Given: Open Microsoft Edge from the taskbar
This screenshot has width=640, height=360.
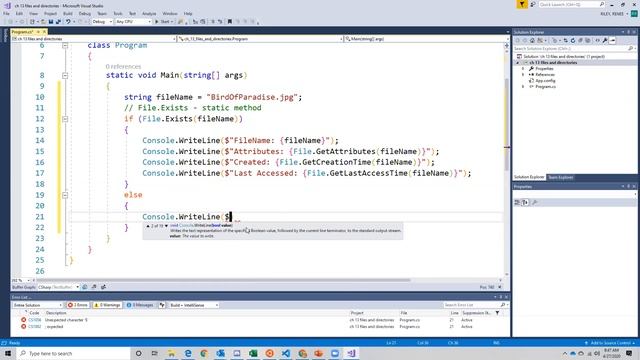Looking at the screenshot, I should click(x=188, y=353).
